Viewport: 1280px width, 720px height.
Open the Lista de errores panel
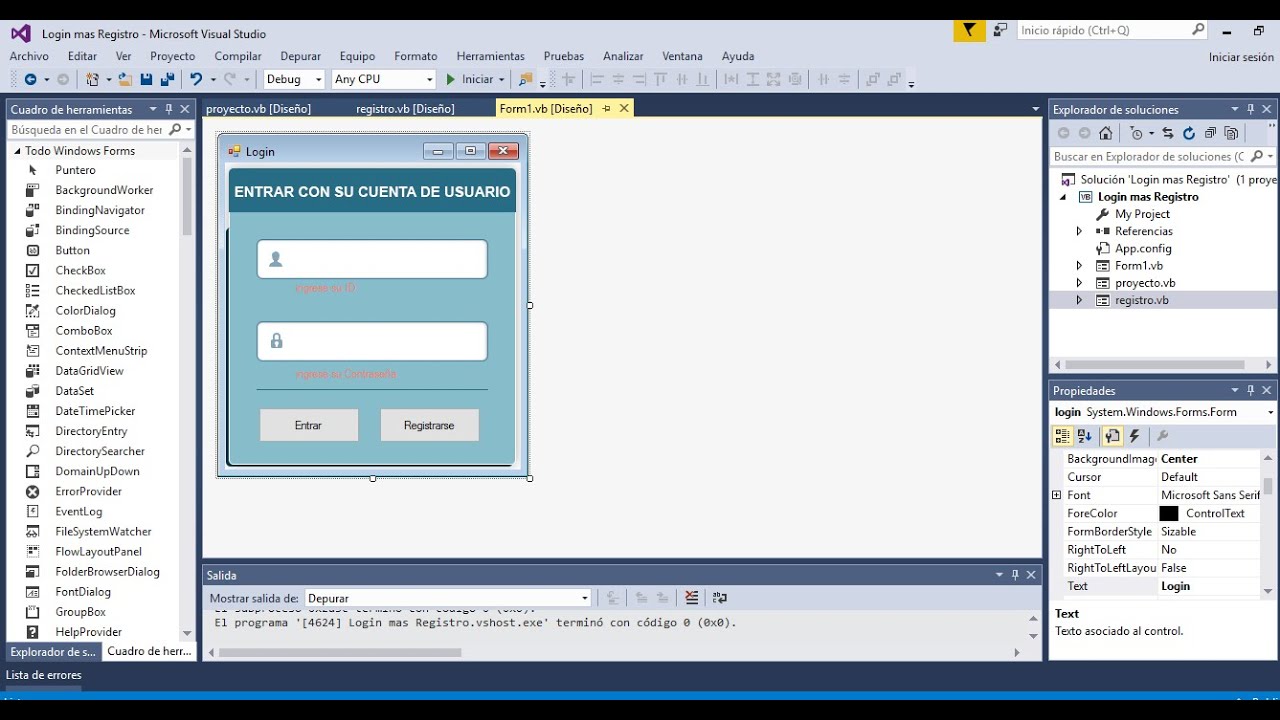44,675
